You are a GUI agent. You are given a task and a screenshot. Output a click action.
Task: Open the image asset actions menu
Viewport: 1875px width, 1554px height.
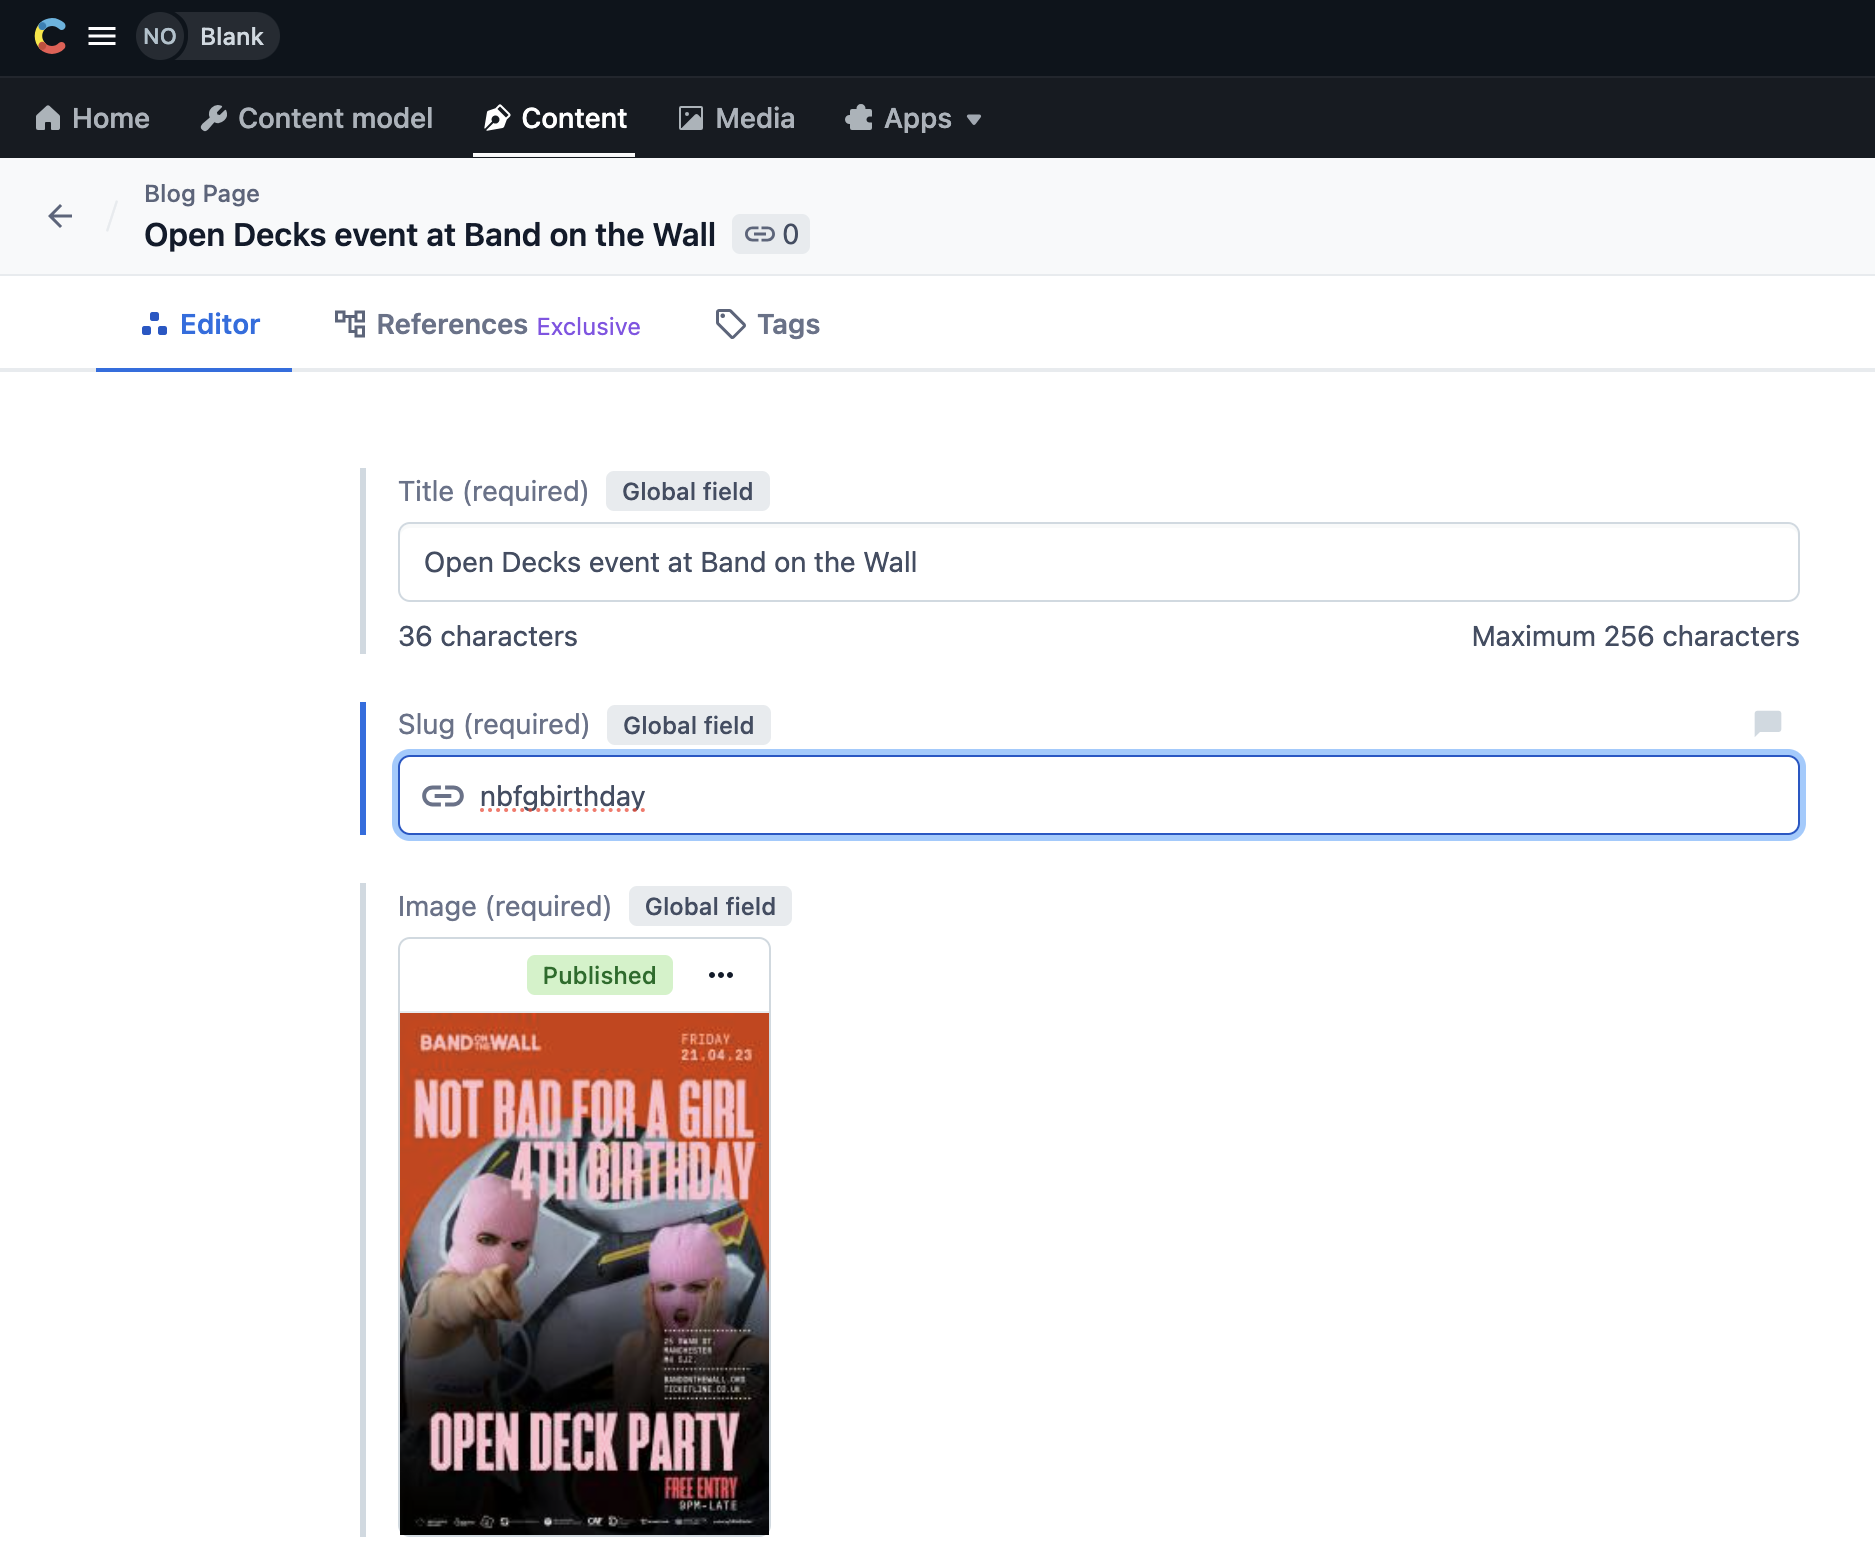[x=721, y=975]
